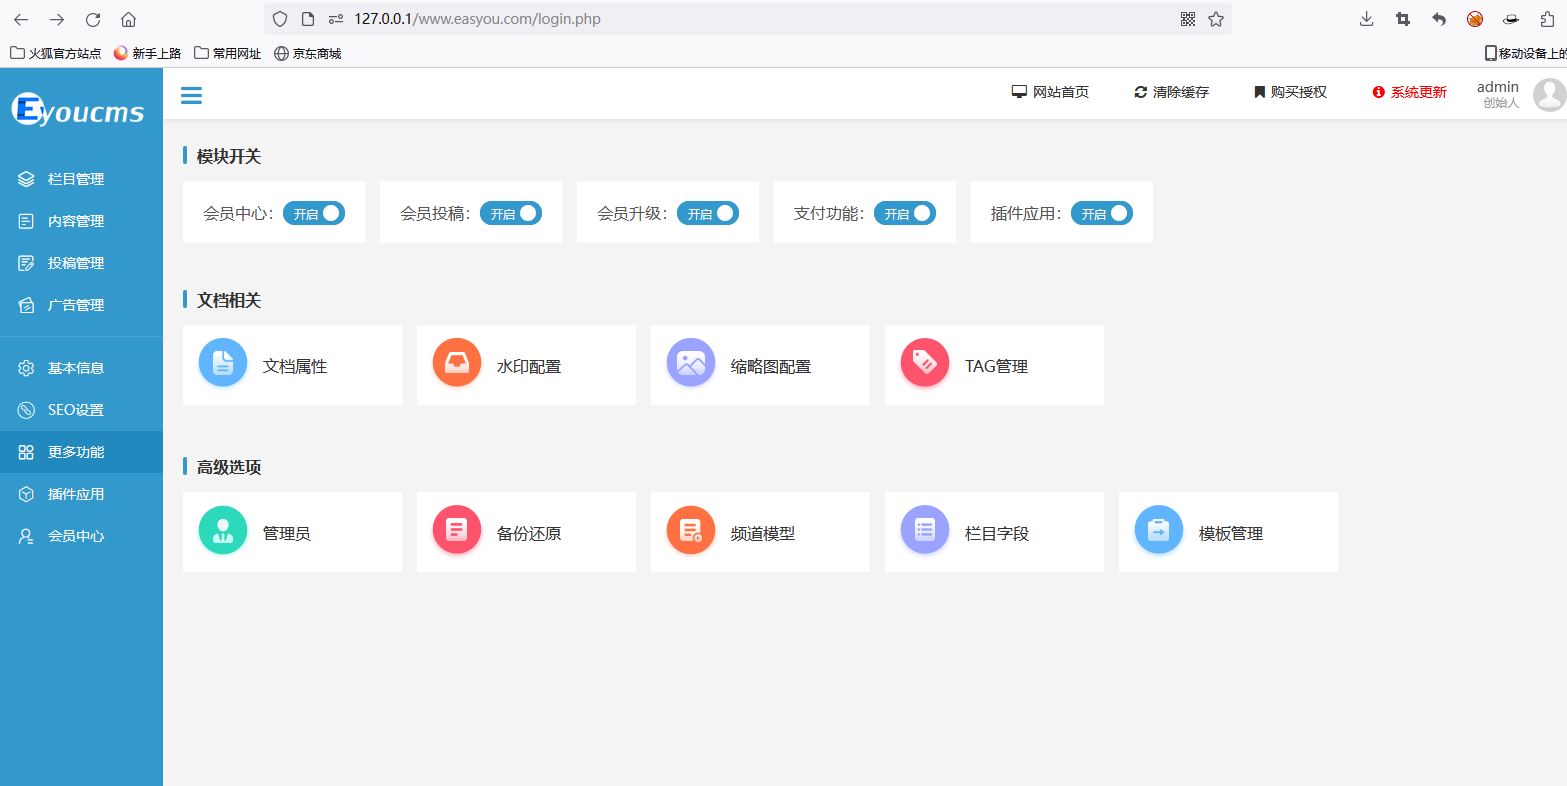Click the 高级选项 section heading

pos(229,467)
